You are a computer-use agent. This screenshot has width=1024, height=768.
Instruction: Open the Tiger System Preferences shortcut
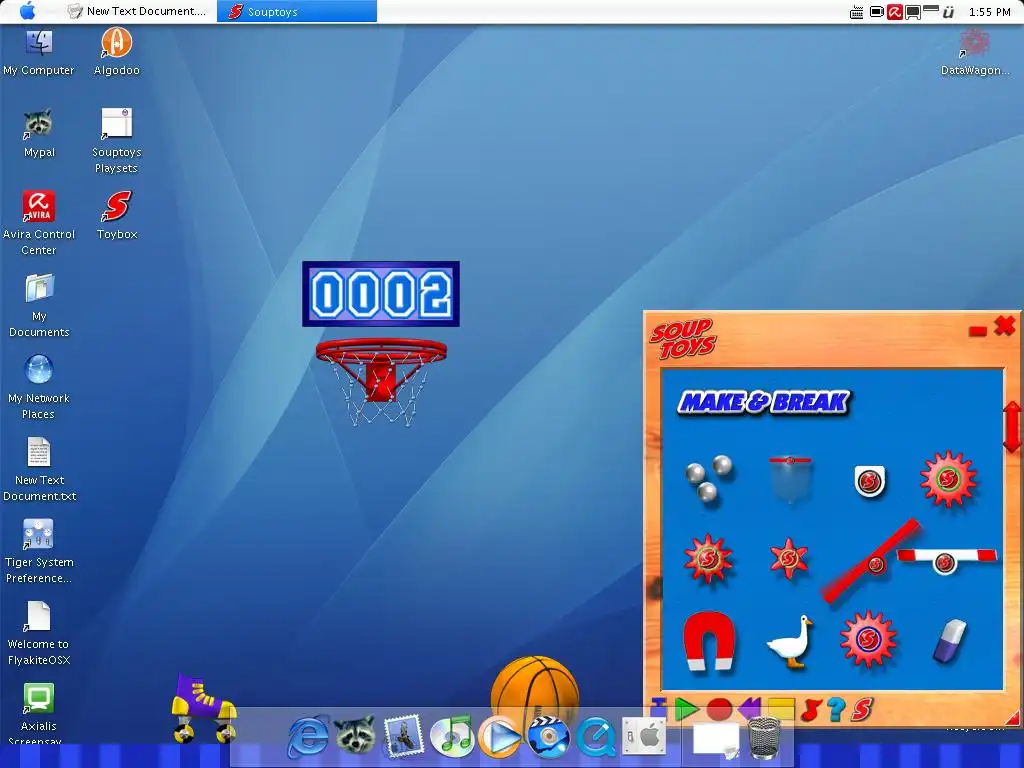click(39, 552)
